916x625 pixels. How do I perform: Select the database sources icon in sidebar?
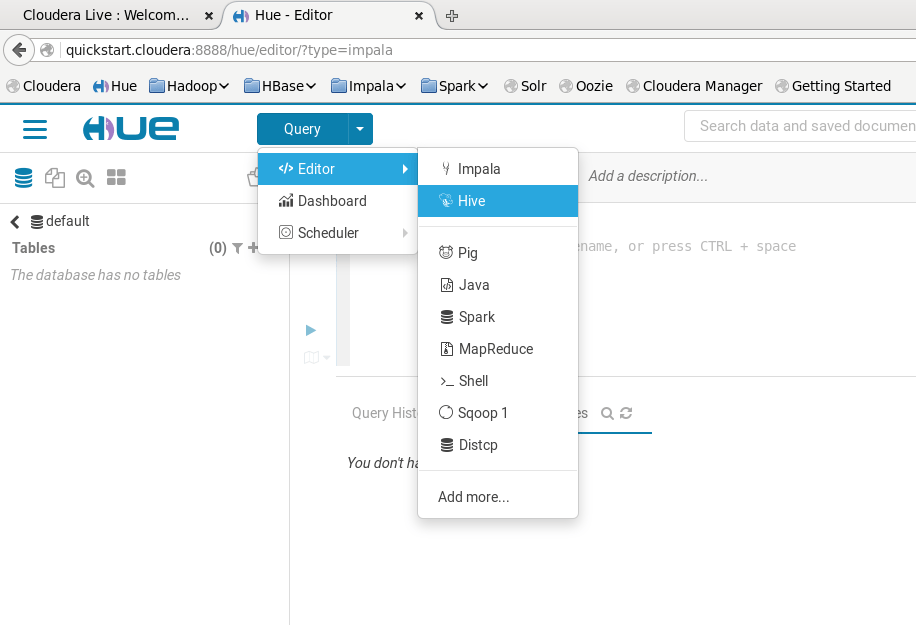[23, 177]
